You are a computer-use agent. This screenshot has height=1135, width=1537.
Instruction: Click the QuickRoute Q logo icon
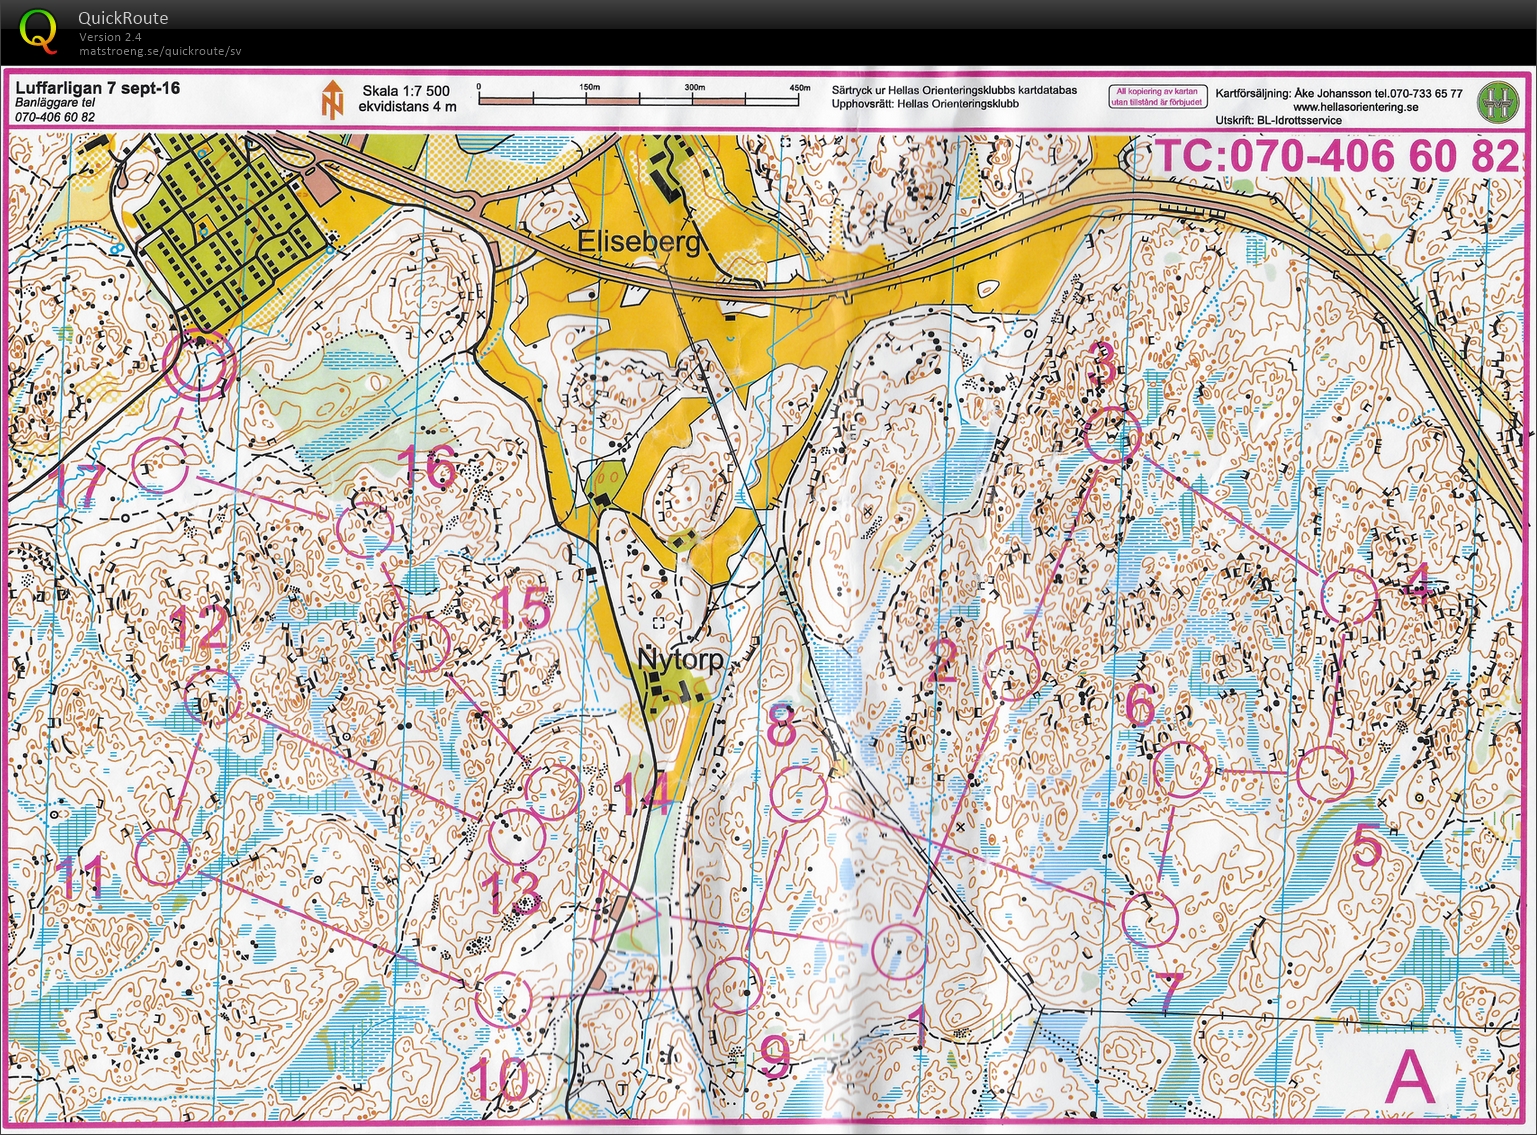tap(38, 29)
